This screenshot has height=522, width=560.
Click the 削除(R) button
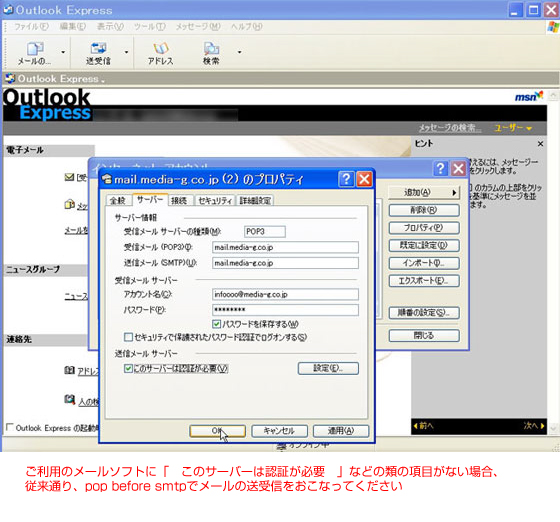424,210
